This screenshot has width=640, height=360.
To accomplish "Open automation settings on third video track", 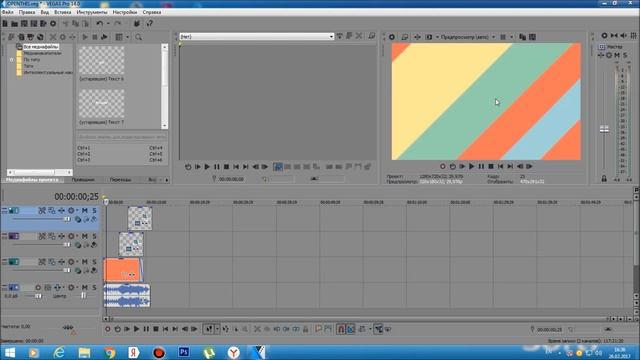I will [x=71, y=262].
